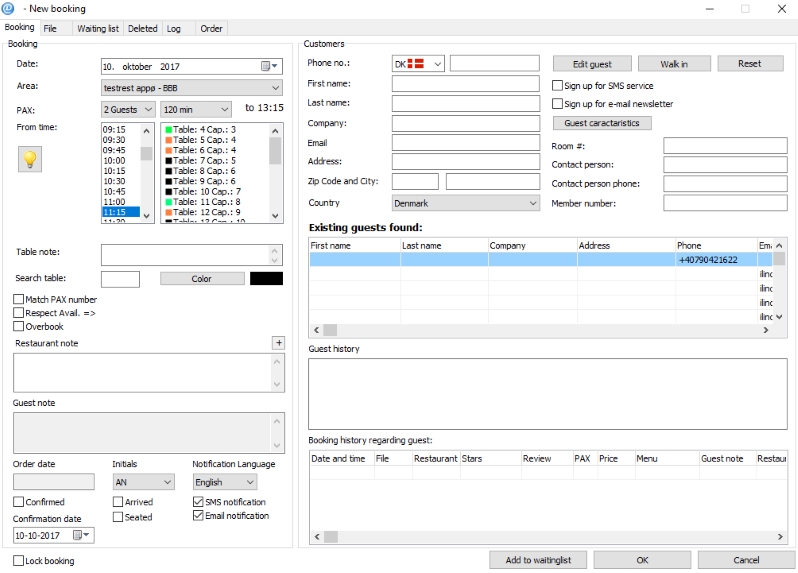The height and width of the screenshot is (573, 798).
Task: Select the 11:15 time entry
Action: [x=121, y=212]
